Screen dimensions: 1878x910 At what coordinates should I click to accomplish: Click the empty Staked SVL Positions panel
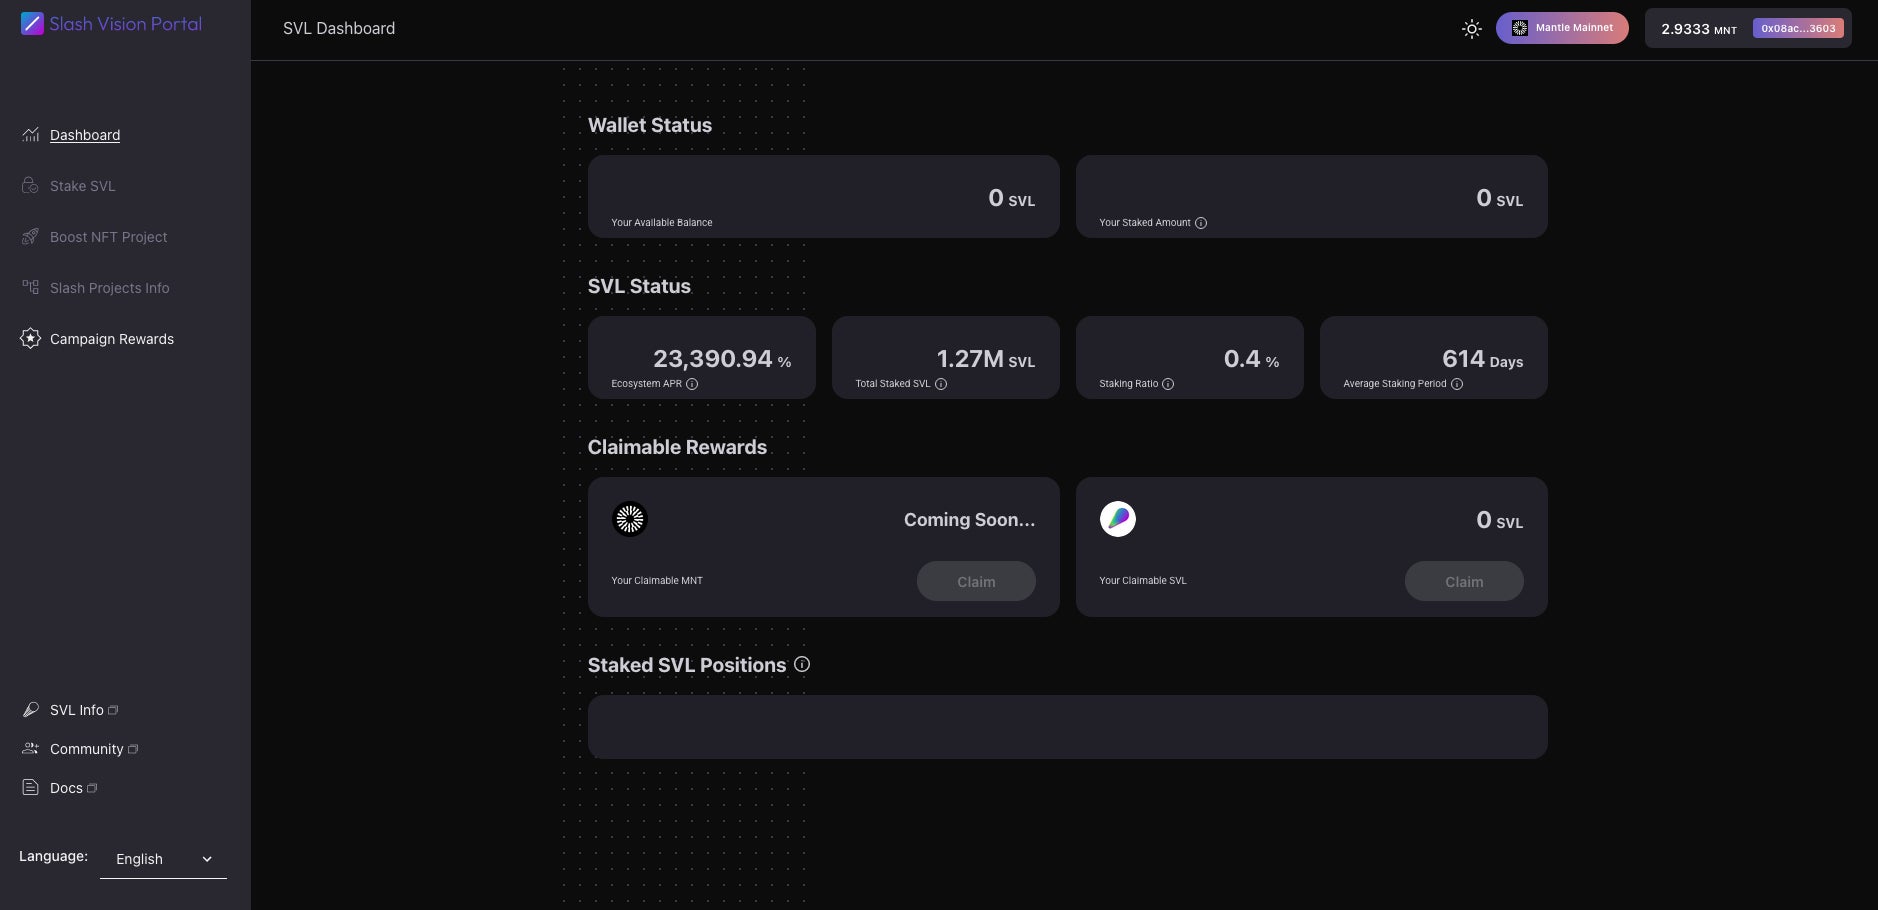tap(1067, 727)
